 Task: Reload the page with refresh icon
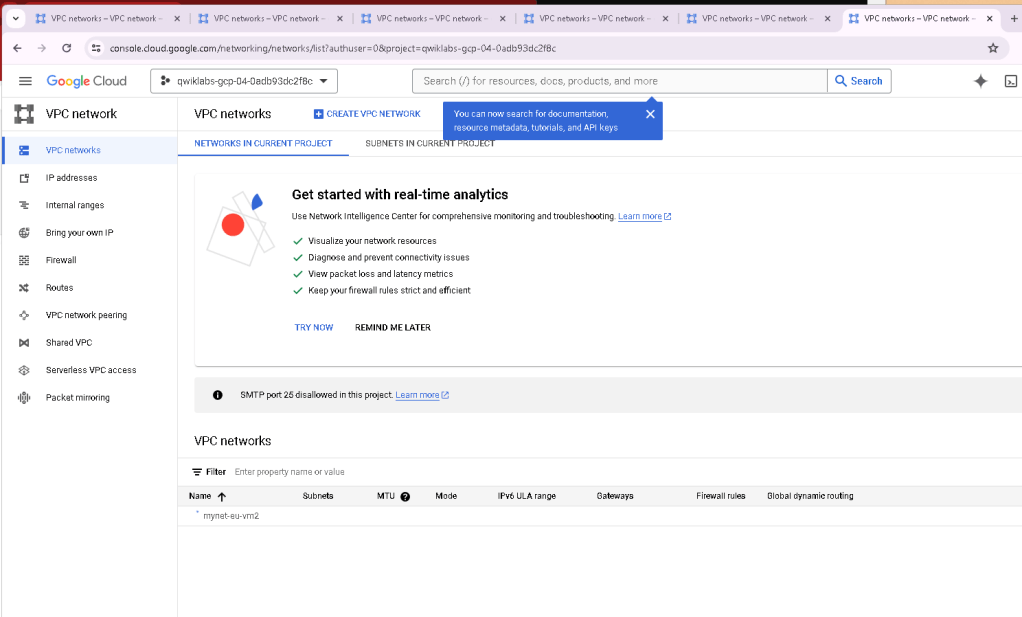[66, 48]
